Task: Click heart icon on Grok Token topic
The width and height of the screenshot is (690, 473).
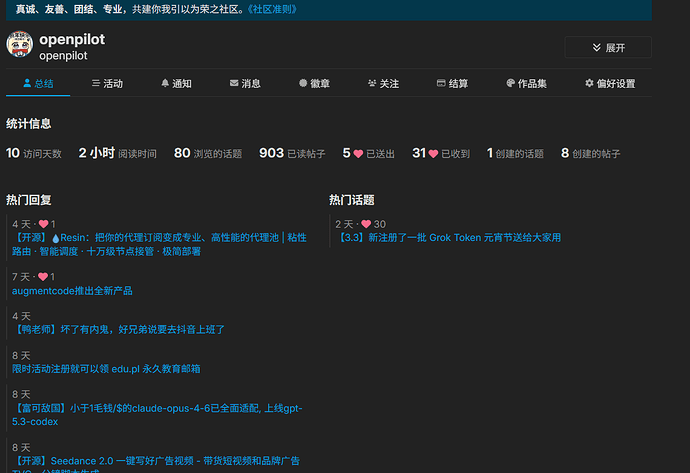Action: tap(366, 224)
